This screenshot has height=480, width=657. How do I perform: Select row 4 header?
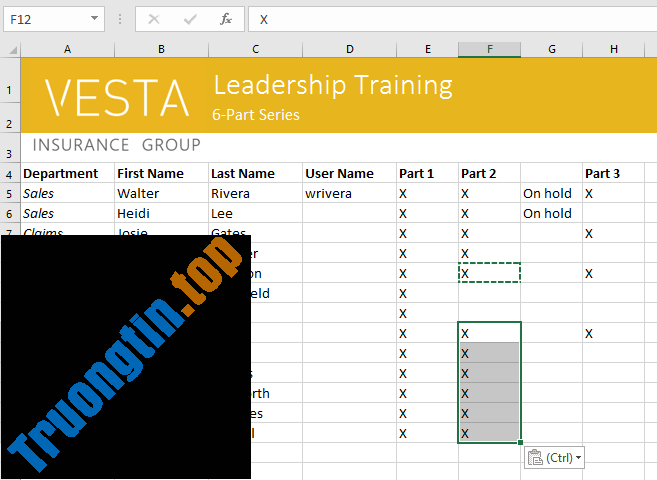coord(9,173)
